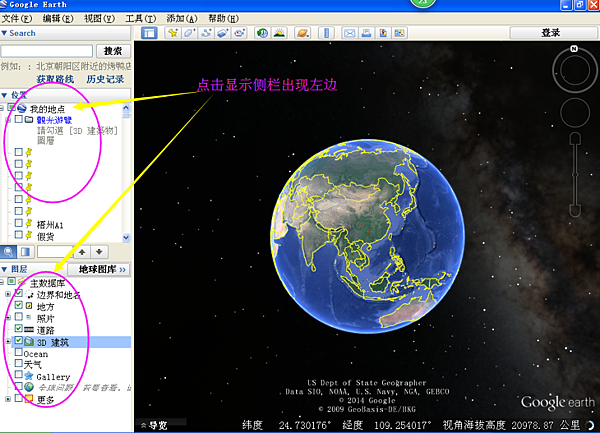Toggle sunlight across the landscape icon
Image resolution: width=600 pixels, height=433 pixels.
(x=279, y=33)
